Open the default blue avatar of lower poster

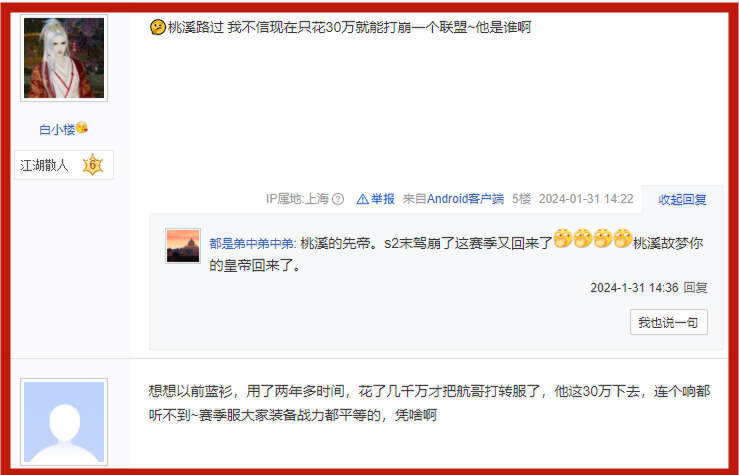pyautogui.click(x=64, y=422)
